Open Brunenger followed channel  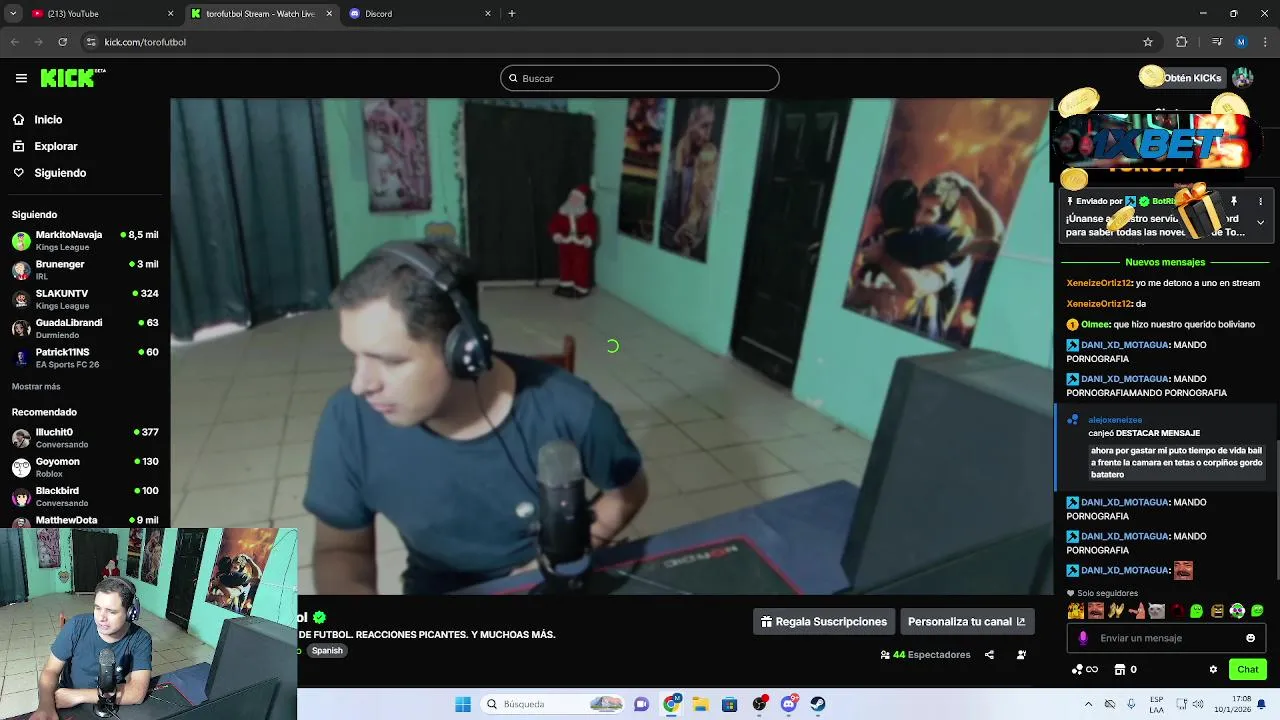pyautogui.click(x=85, y=270)
